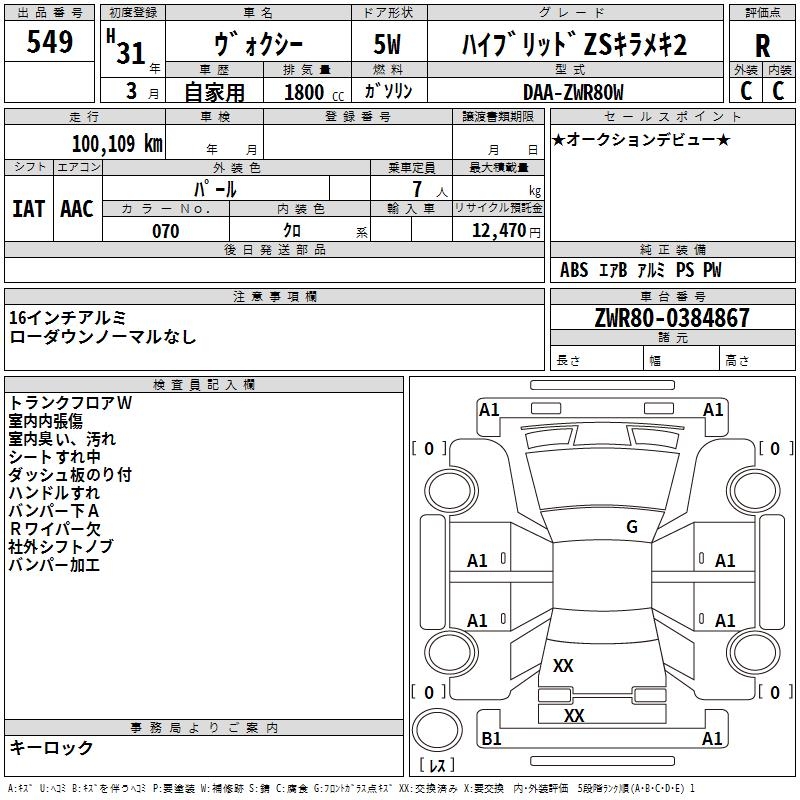
Task: Click the 16インチアルミ note line
Action: point(68,317)
